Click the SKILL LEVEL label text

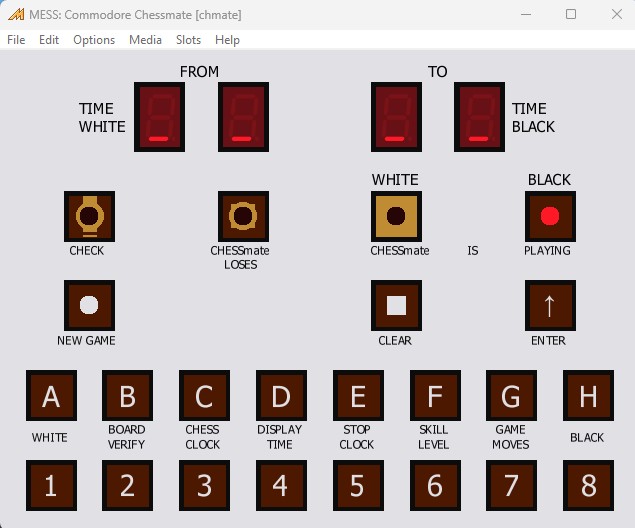pyautogui.click(x=433, y=437)
